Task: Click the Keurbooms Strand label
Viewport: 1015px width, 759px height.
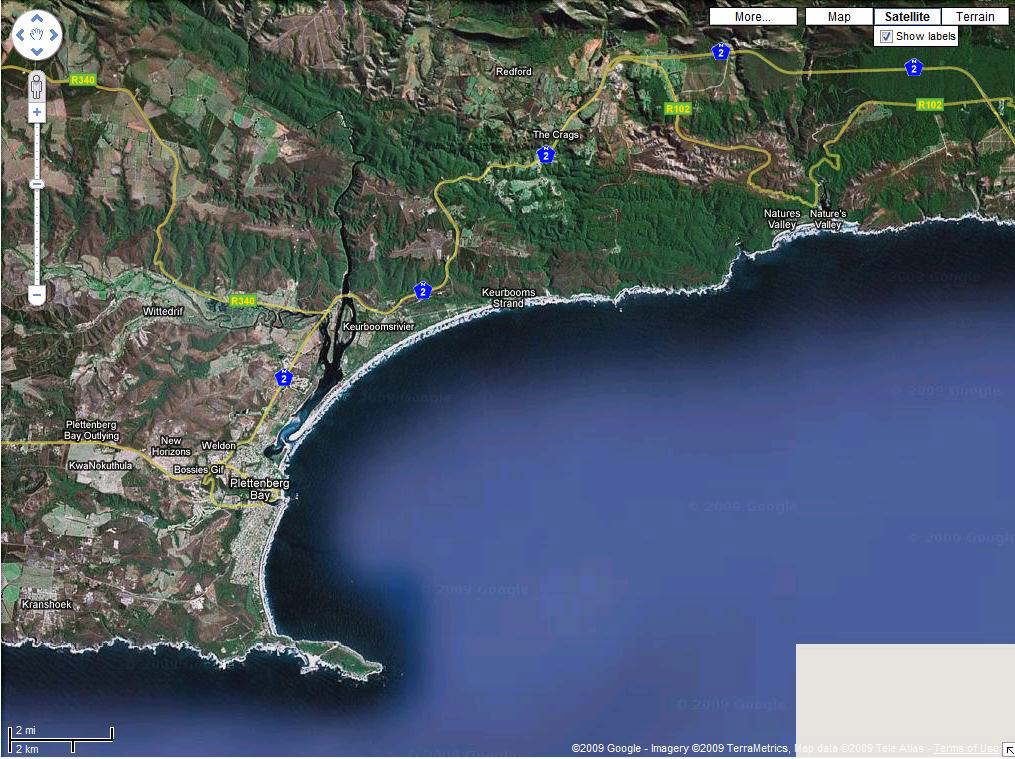Action: coord(509,298)
